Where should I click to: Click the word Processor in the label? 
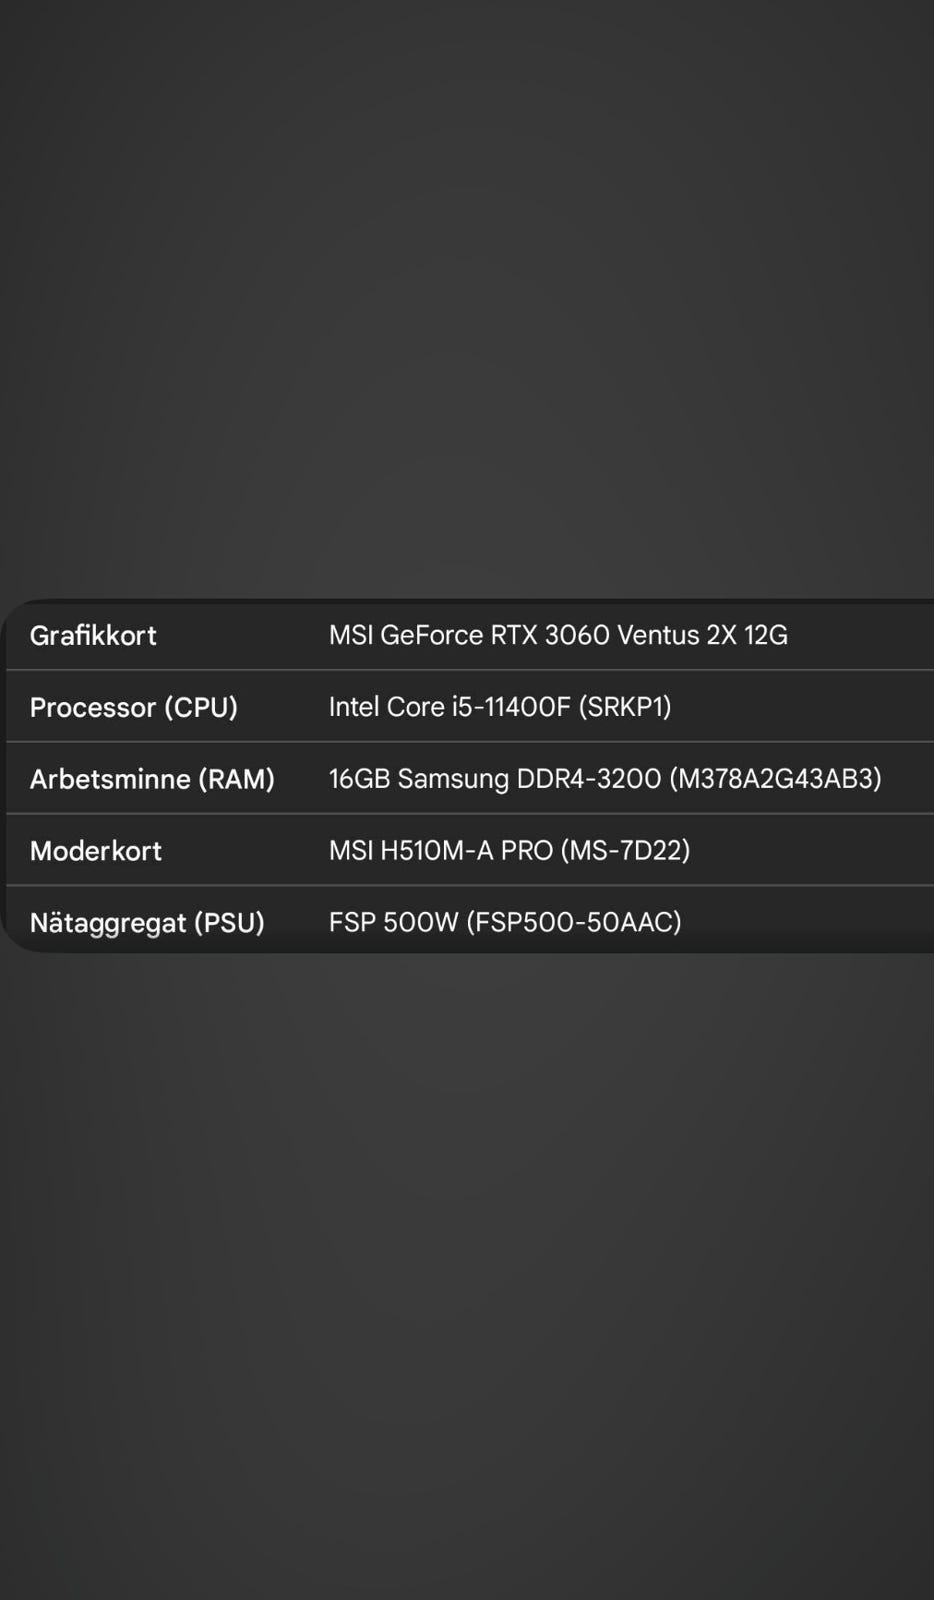point(93,708)
